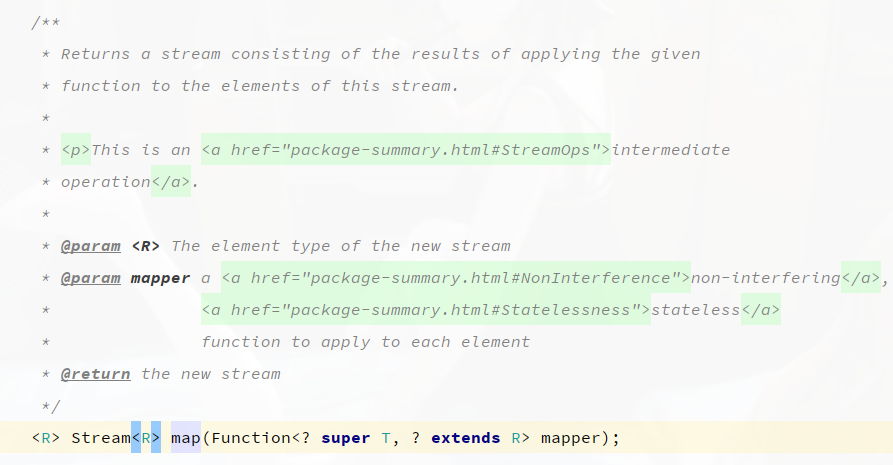Click the extends keyword
The height and width of the screenshot is (465, 893).
click(x=466, y=438)
